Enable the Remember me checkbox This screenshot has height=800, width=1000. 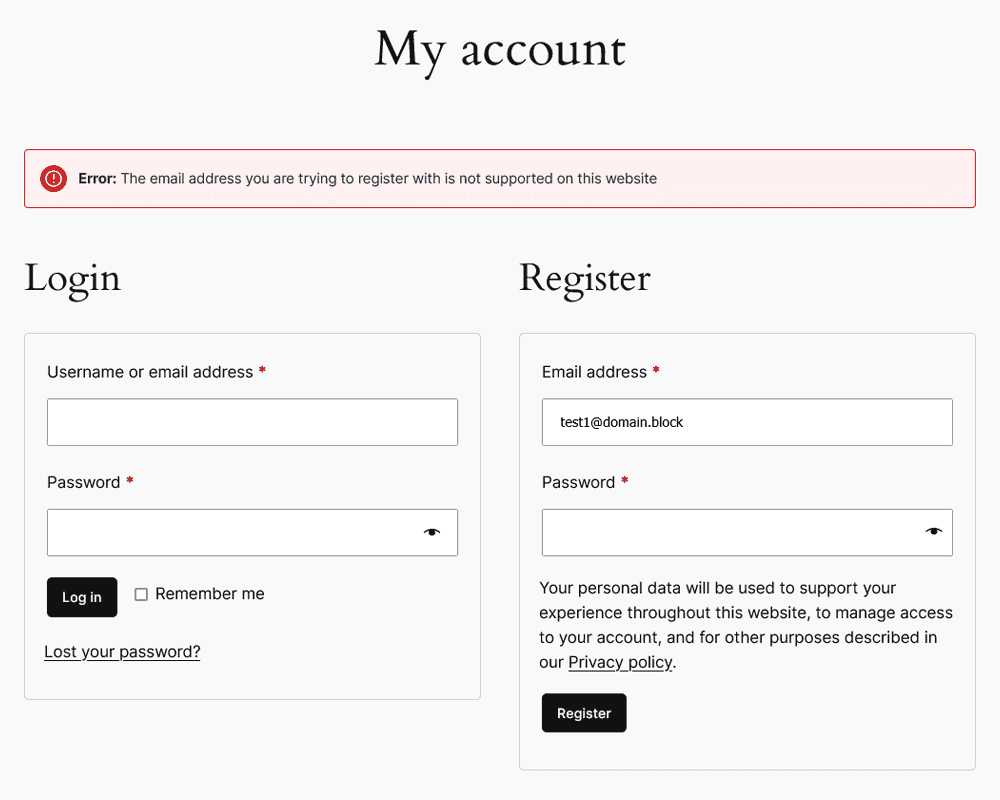(141, 595)
